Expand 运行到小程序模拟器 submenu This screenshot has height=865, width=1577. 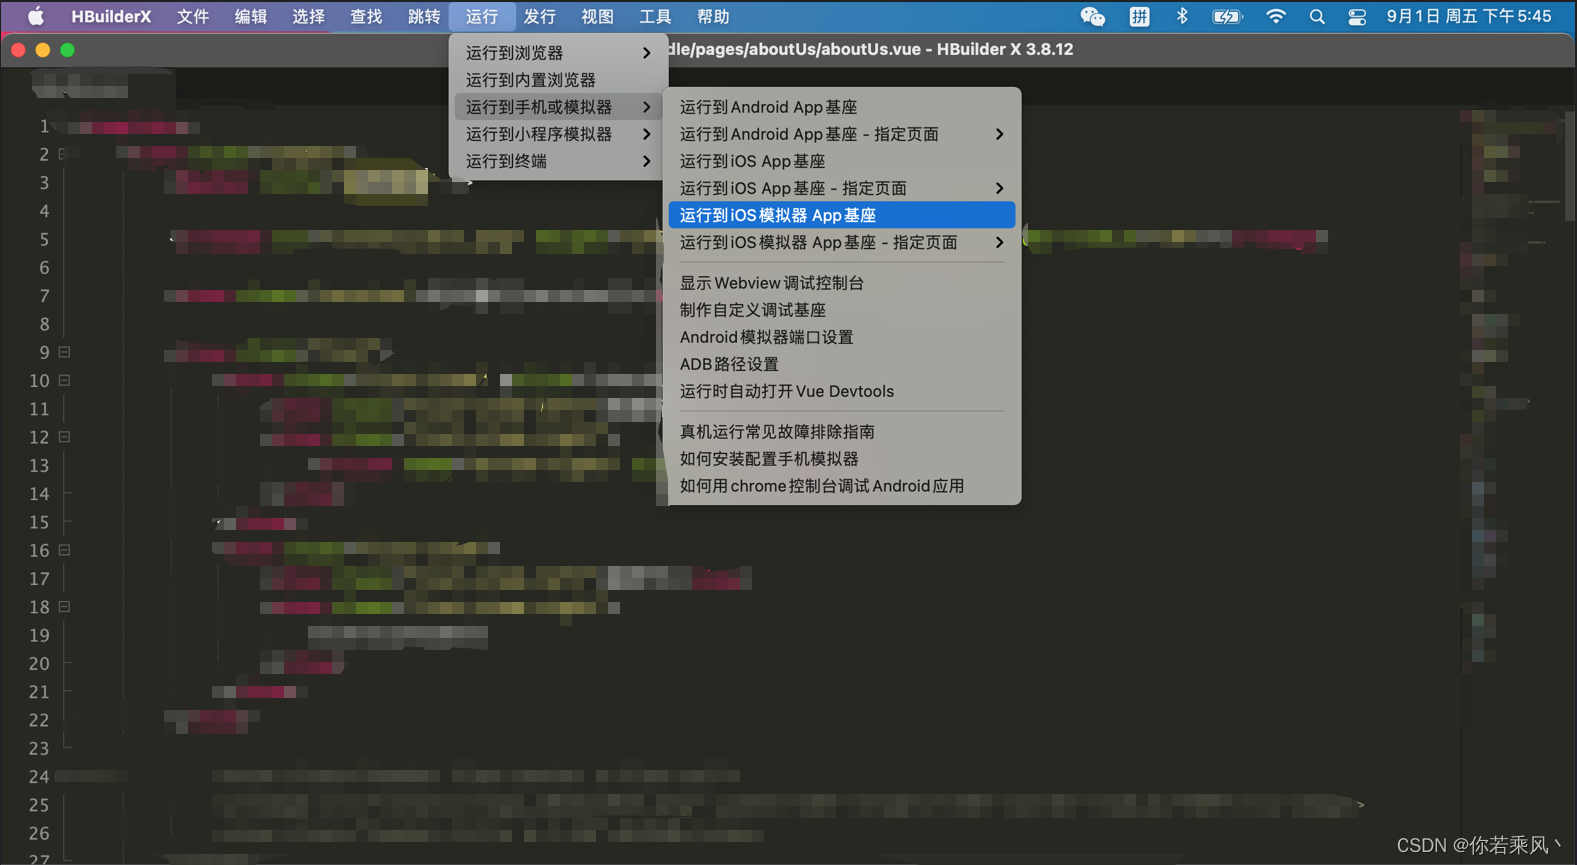pyautogui.click(x=558, y=133)
